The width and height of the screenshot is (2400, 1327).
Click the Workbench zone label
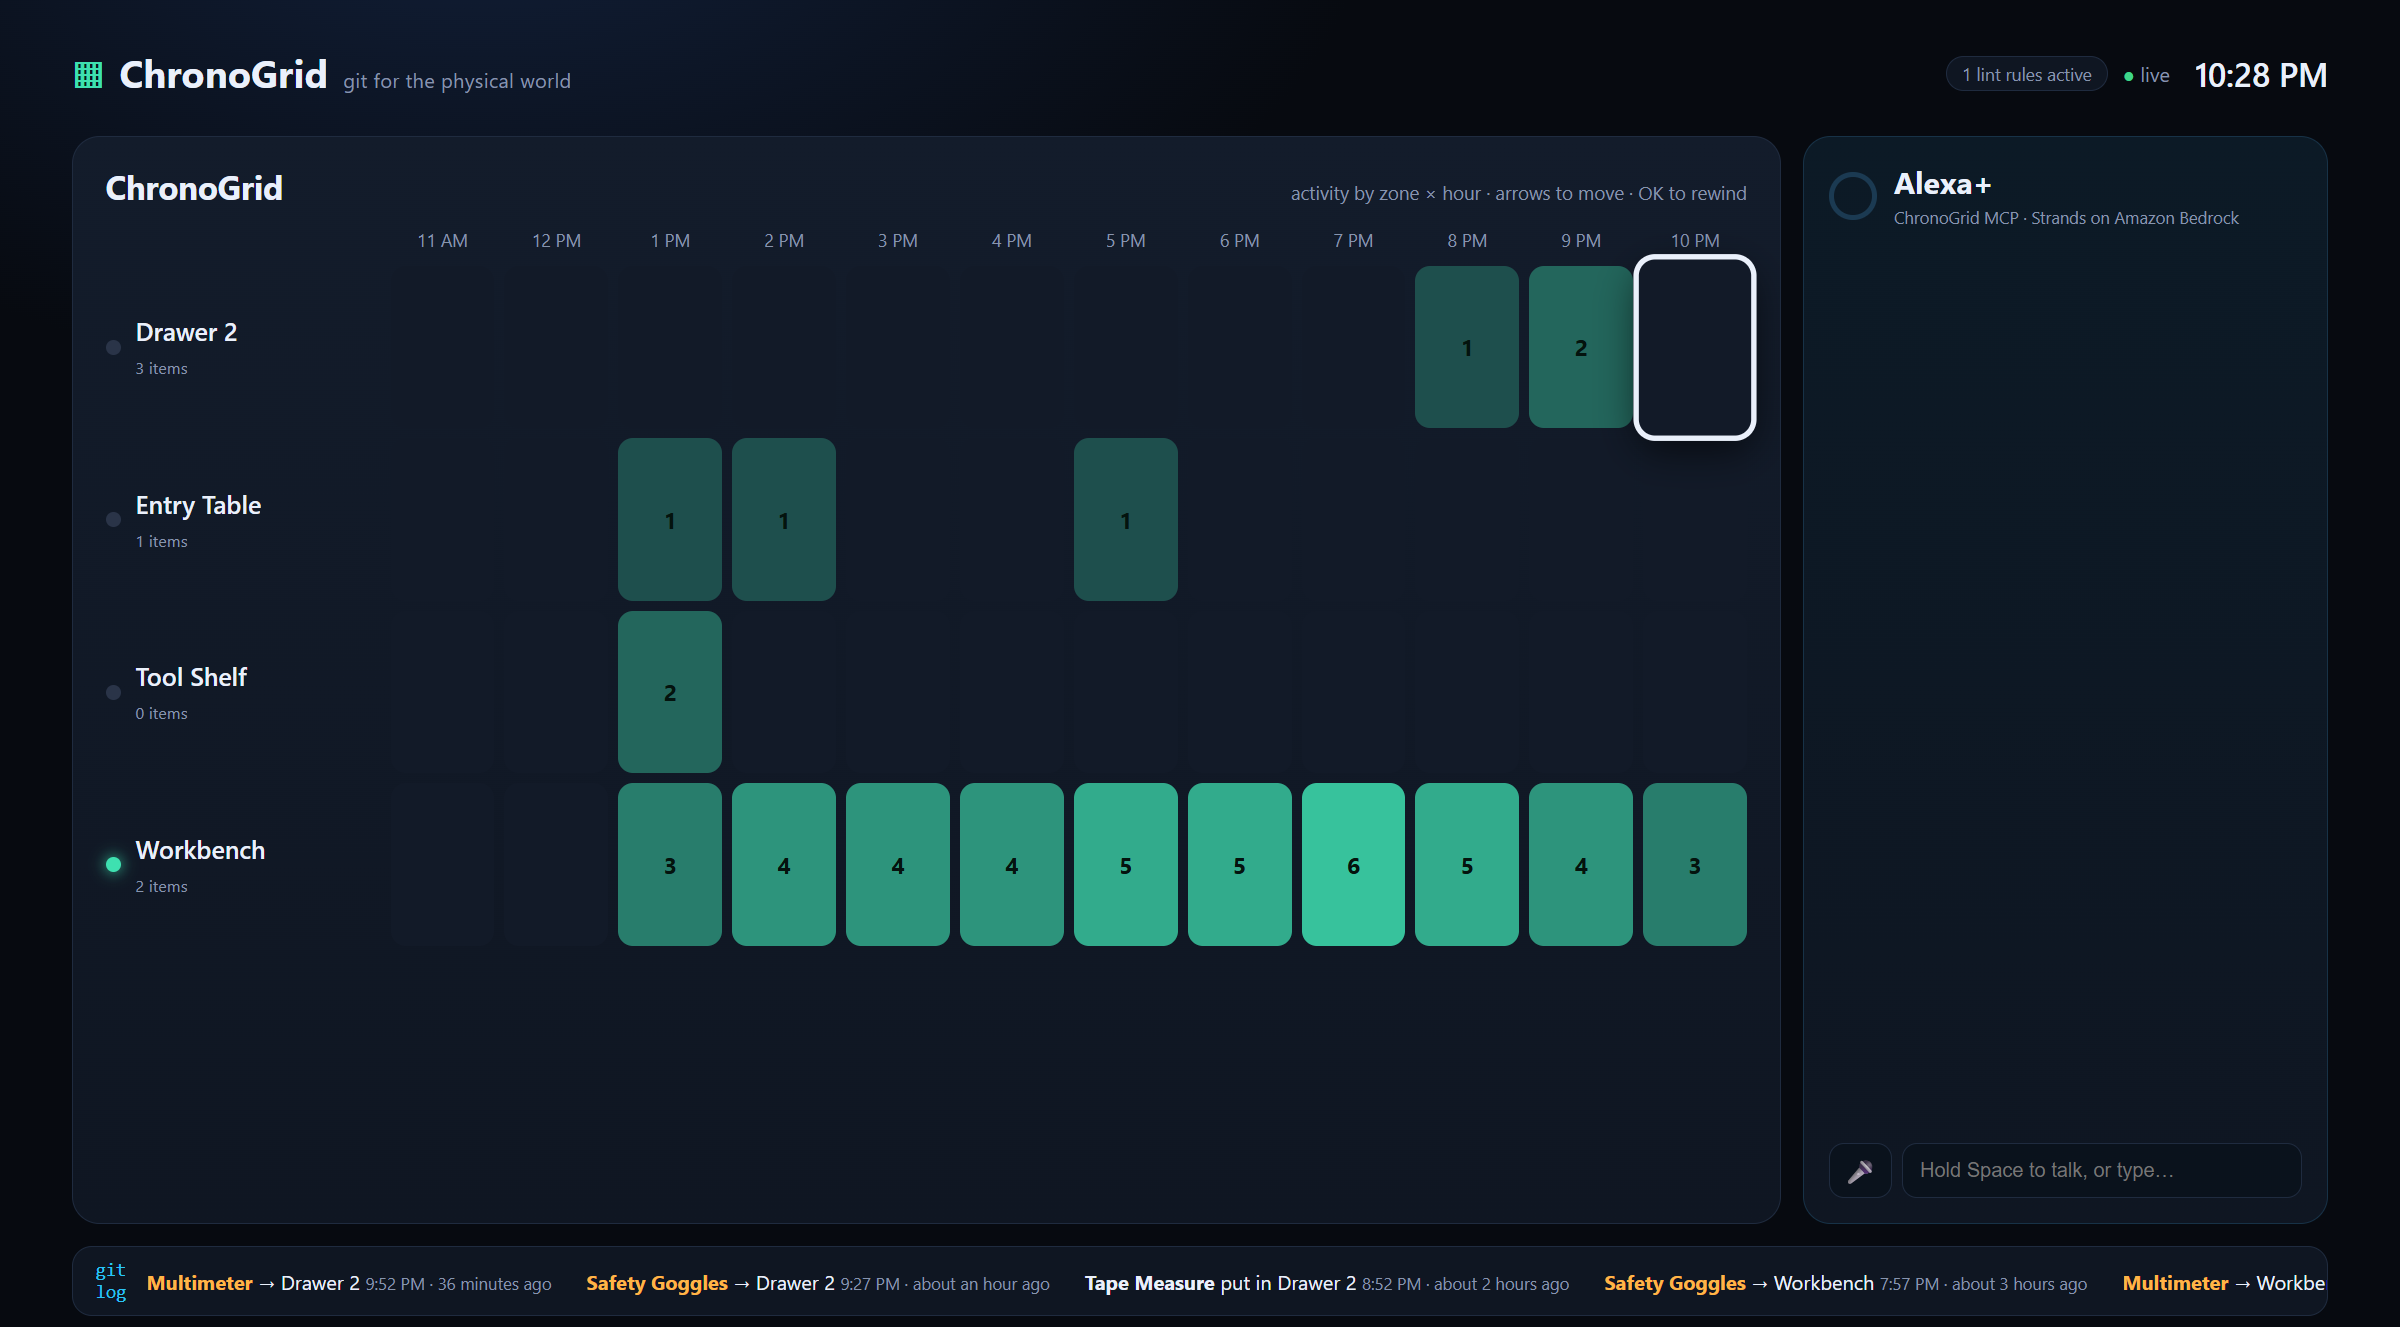[x=200, y=850]
